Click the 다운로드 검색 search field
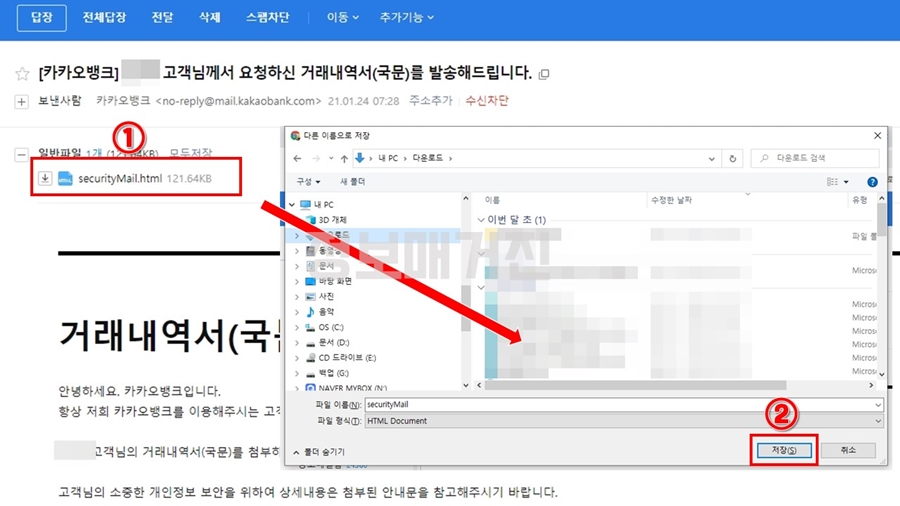Screen dimensions: 900x506 click(x=816, y=158)
